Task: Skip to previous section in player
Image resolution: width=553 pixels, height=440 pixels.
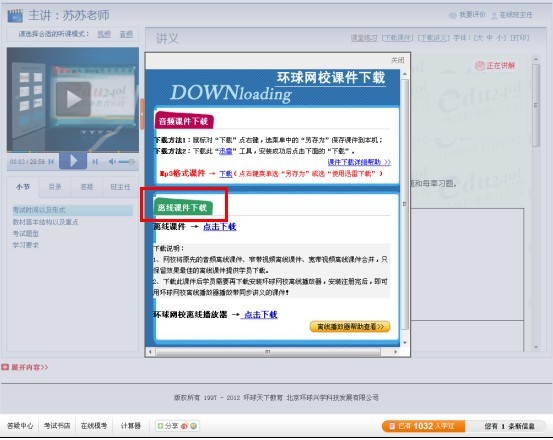Action: tap(51, 162)
